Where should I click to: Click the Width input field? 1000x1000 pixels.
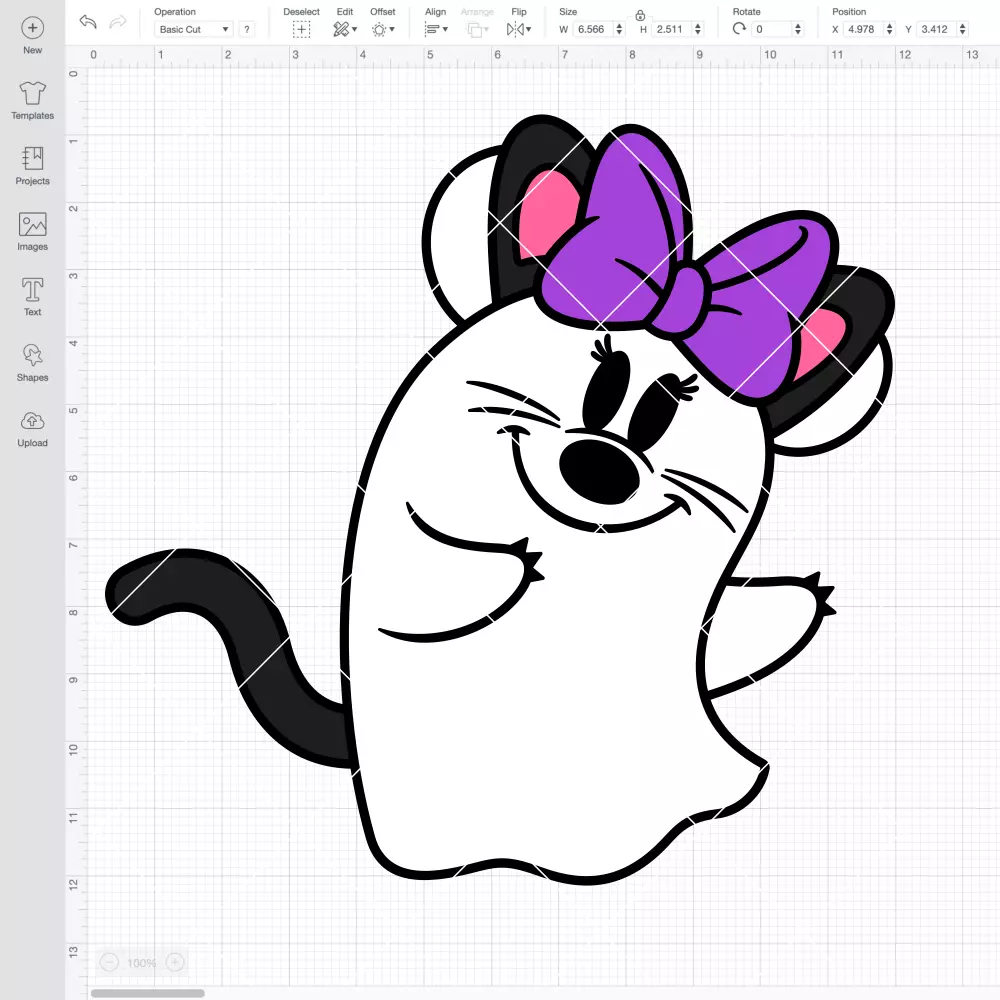tap(593, 29)
